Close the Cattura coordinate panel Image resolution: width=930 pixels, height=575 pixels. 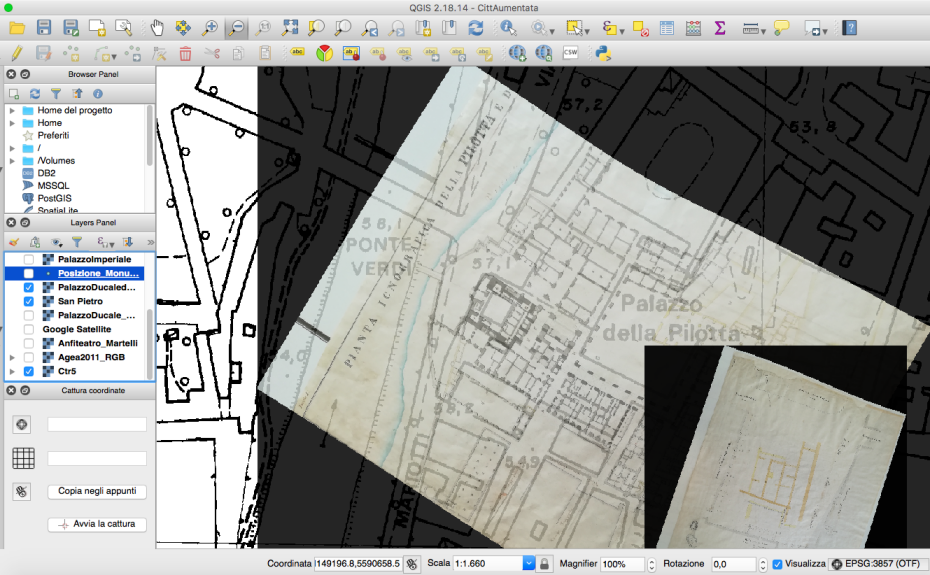pyautogui.click(x=11, y=390)
